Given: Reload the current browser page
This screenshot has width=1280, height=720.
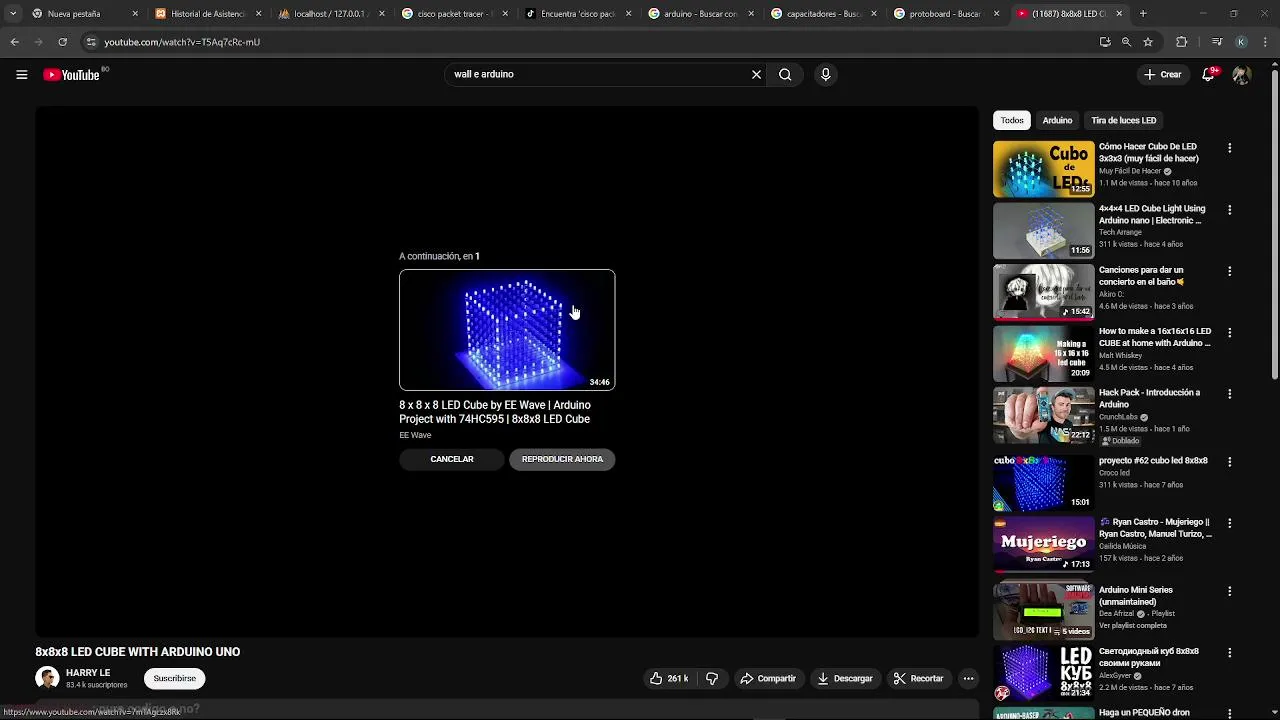Looking at the screenshot, I should 62,42.
